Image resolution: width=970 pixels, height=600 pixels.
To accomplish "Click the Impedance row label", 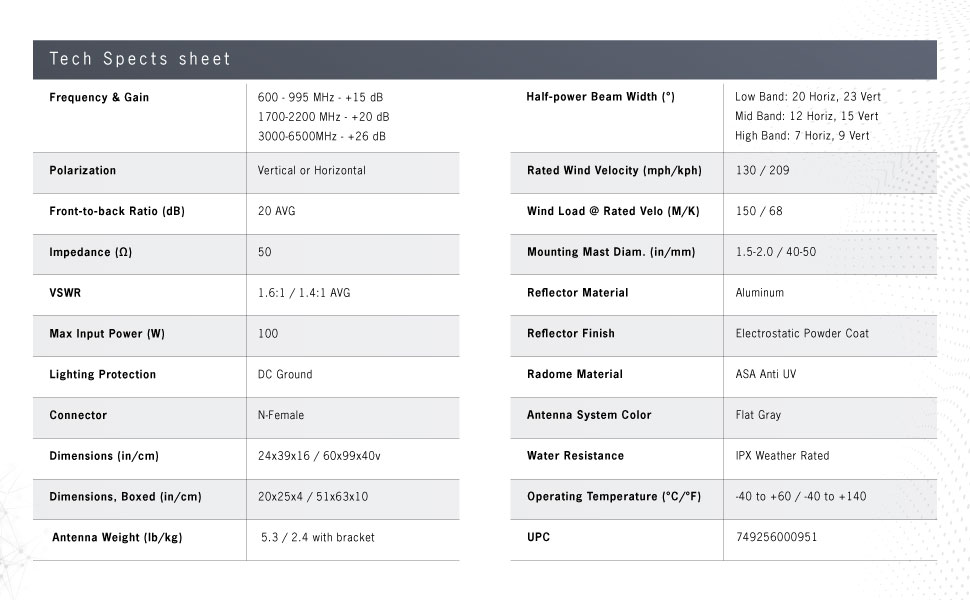I will click(90, 253).
